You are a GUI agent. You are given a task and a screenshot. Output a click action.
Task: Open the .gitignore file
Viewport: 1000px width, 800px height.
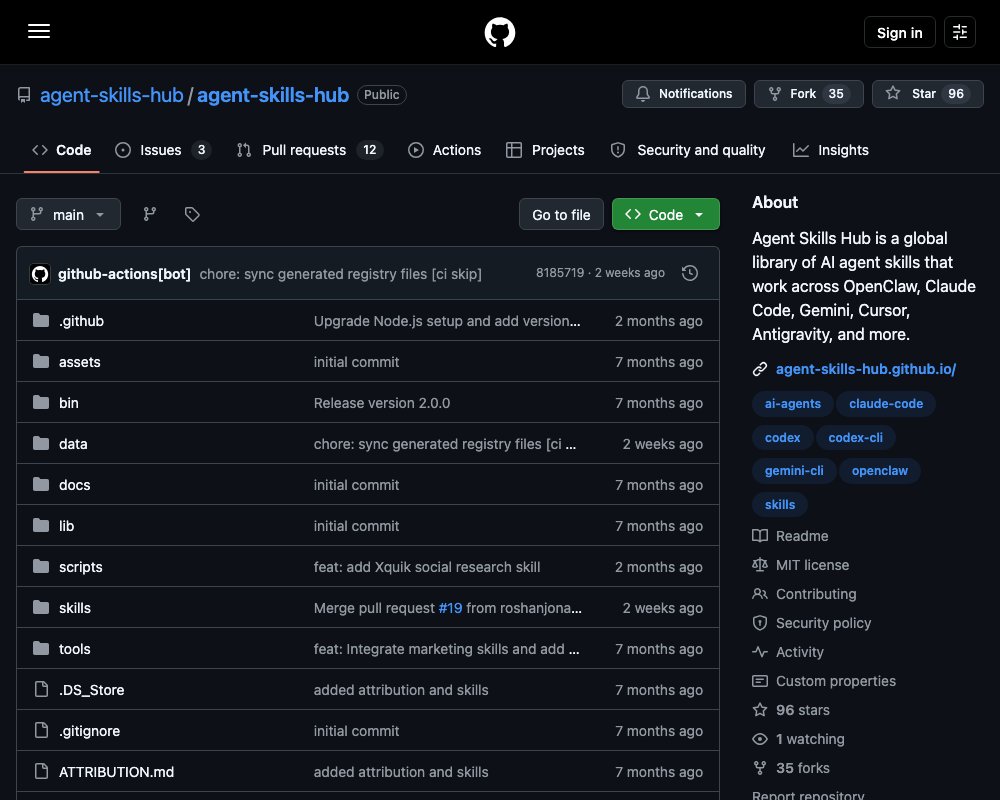tap(89, 730)
